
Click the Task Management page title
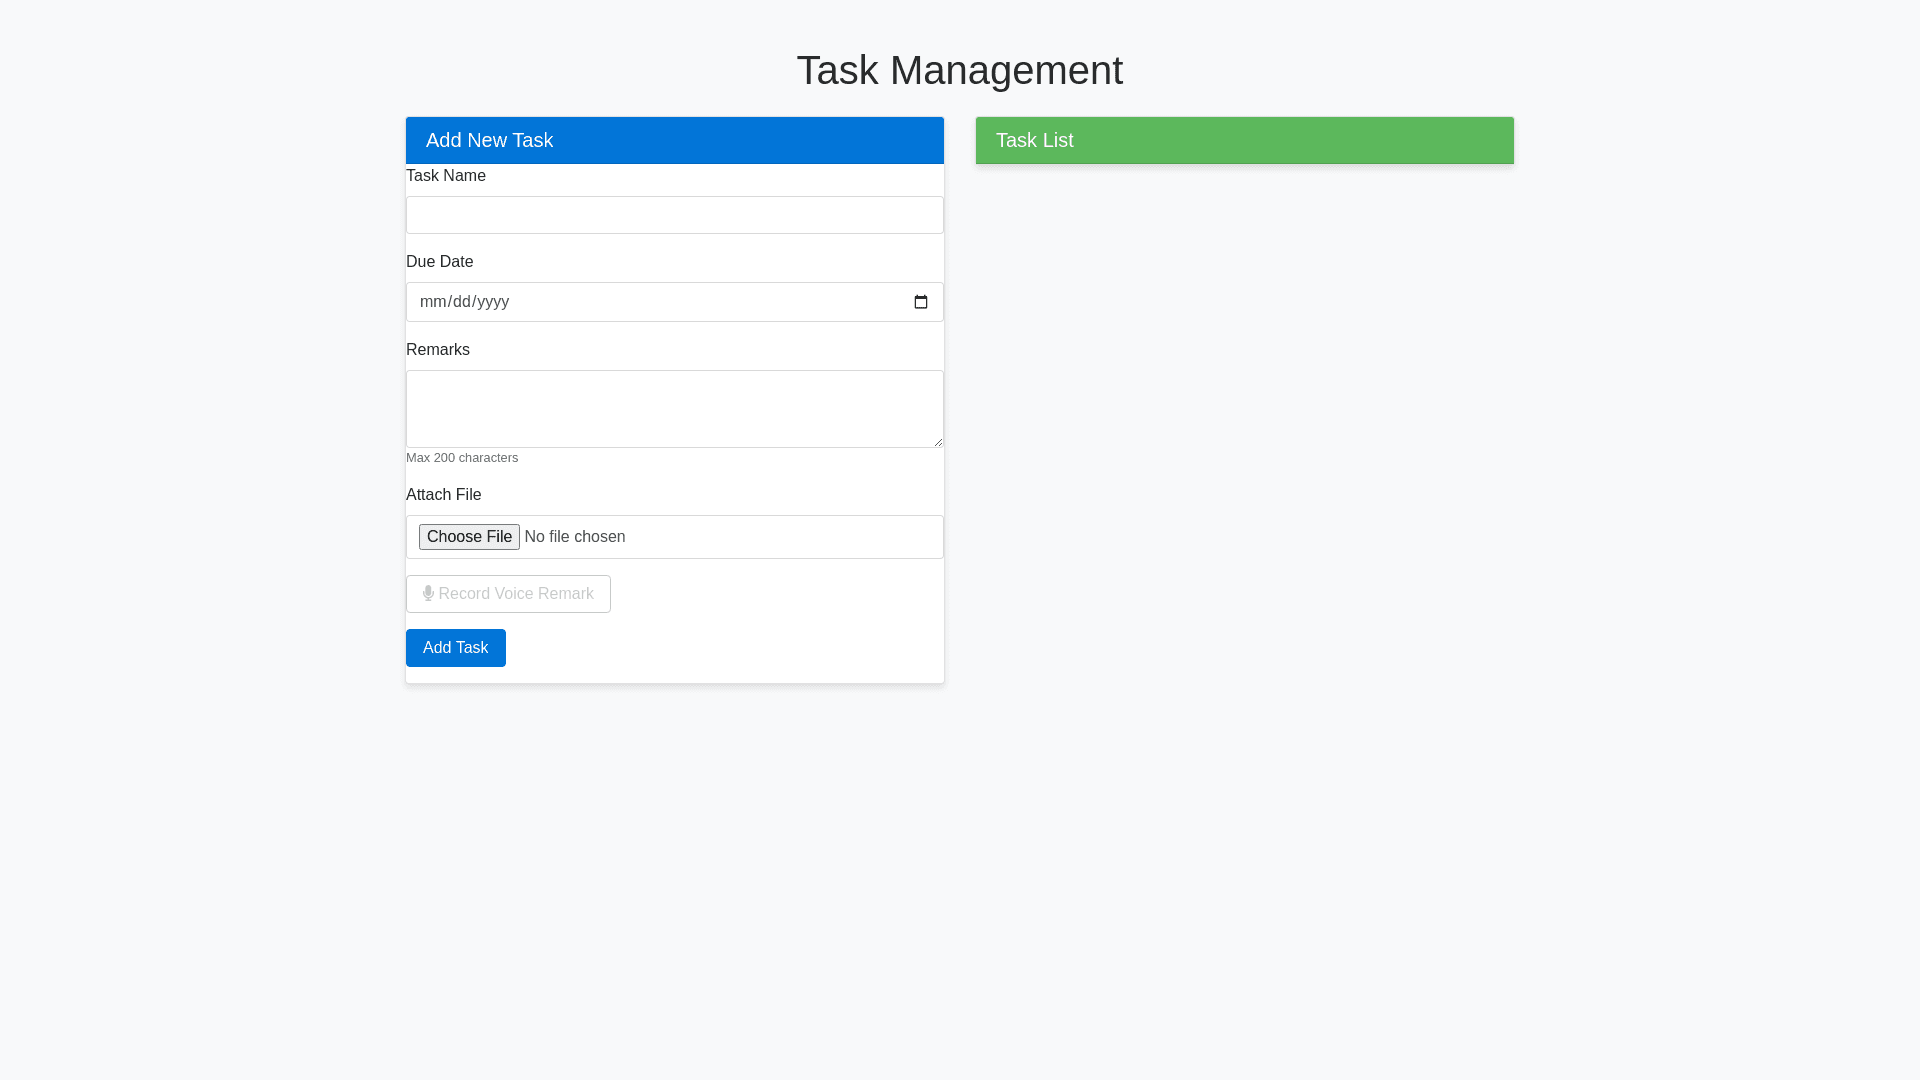coord(959,71)
